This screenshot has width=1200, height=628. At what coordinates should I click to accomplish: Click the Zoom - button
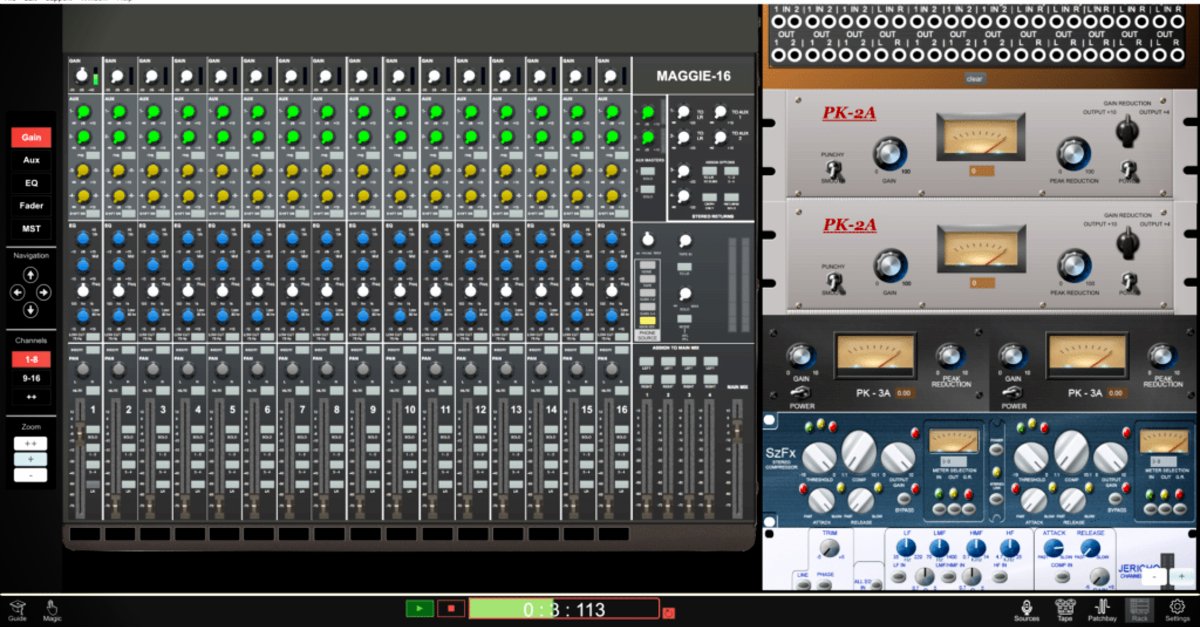[x=31, y=475]
